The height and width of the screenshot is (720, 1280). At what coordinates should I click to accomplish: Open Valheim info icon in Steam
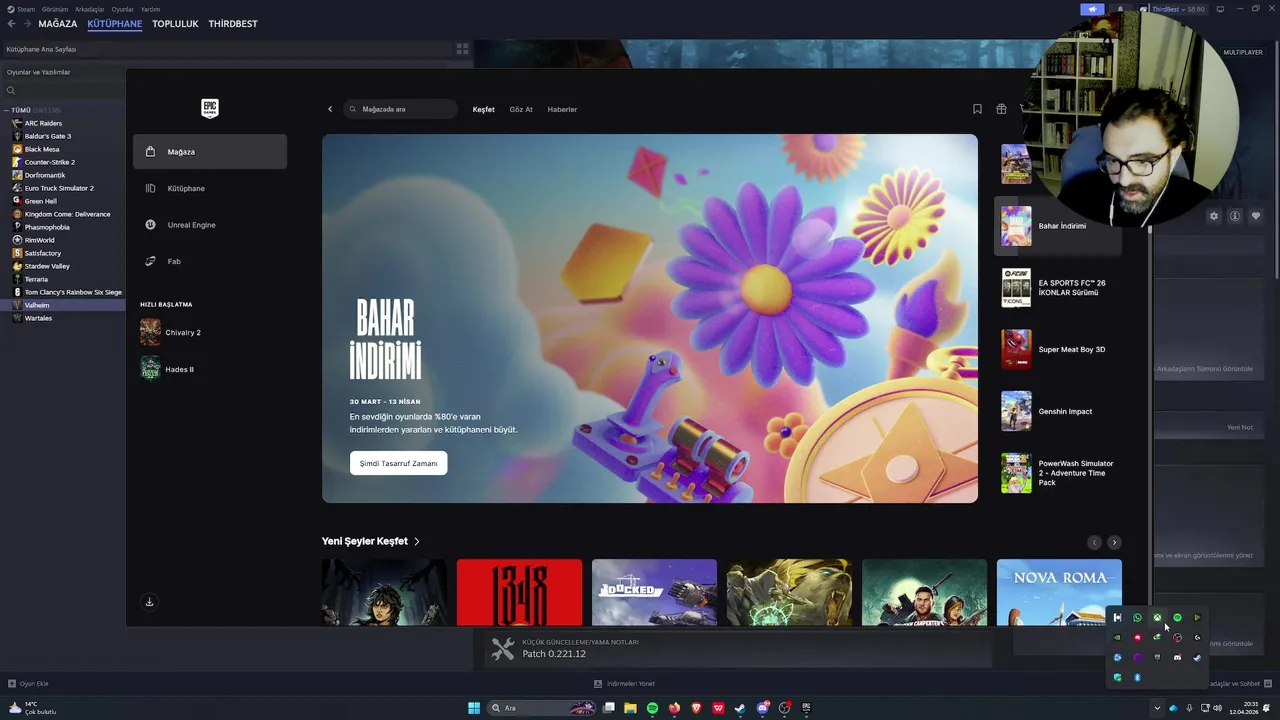click(1235, 216)
